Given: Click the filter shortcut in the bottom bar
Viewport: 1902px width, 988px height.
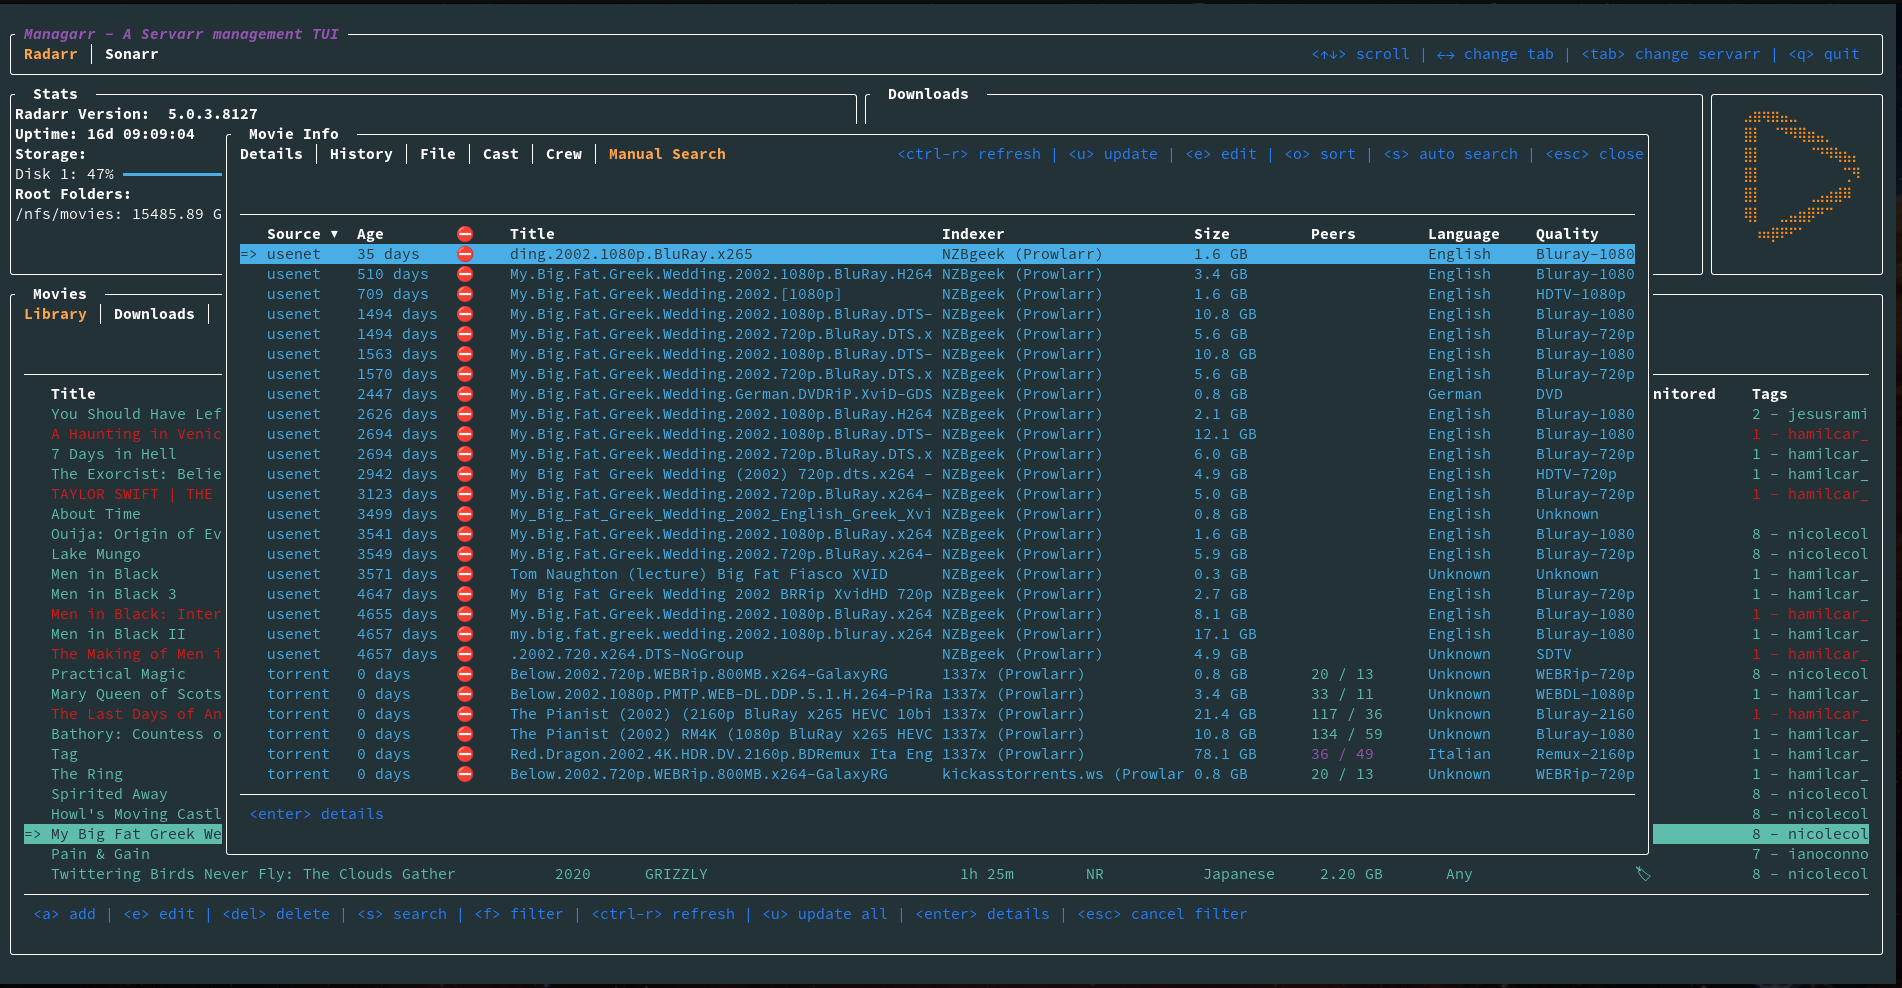Looking at the screenshot, I should [x=519, y=914].
